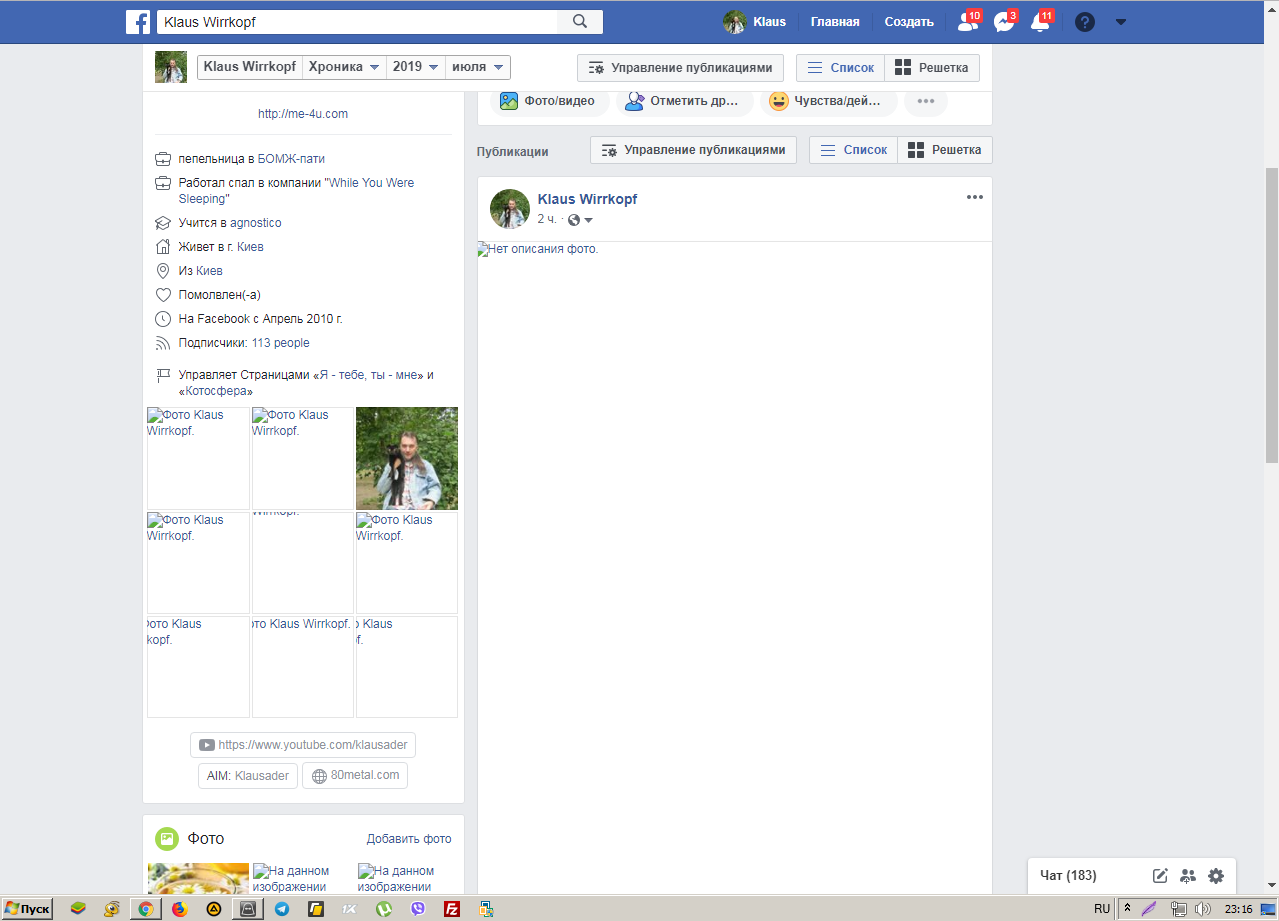The width and height of the screenshot is (1279, 921).
Task: Click 113 people followers link
Action: [x=280, y=343]
